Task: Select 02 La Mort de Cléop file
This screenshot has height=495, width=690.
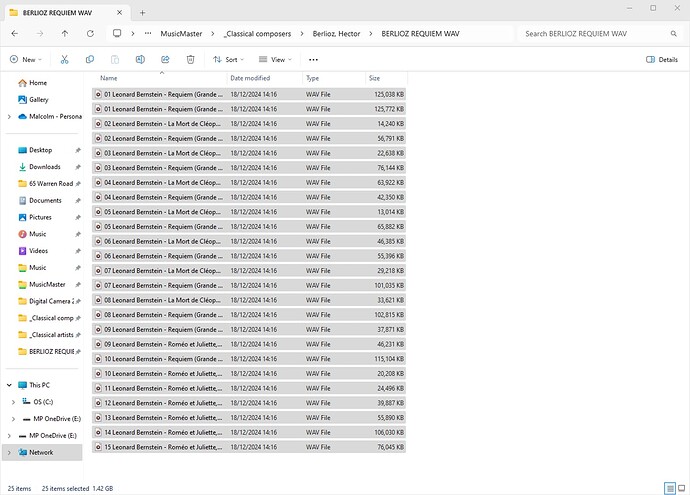Action: click(249, 124)
